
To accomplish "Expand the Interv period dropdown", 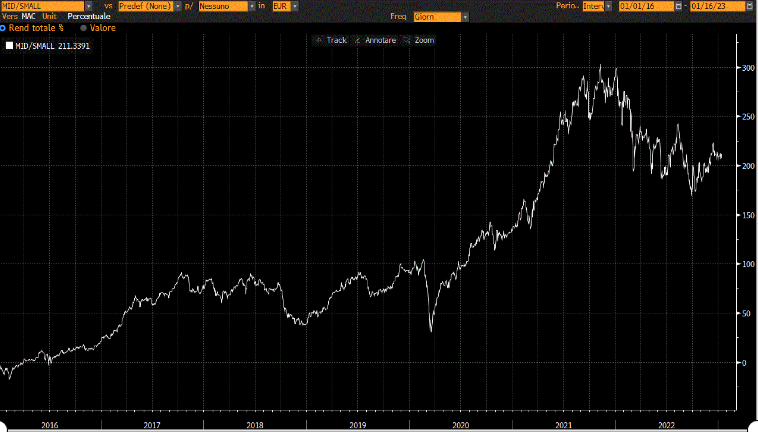I will 610,6.
